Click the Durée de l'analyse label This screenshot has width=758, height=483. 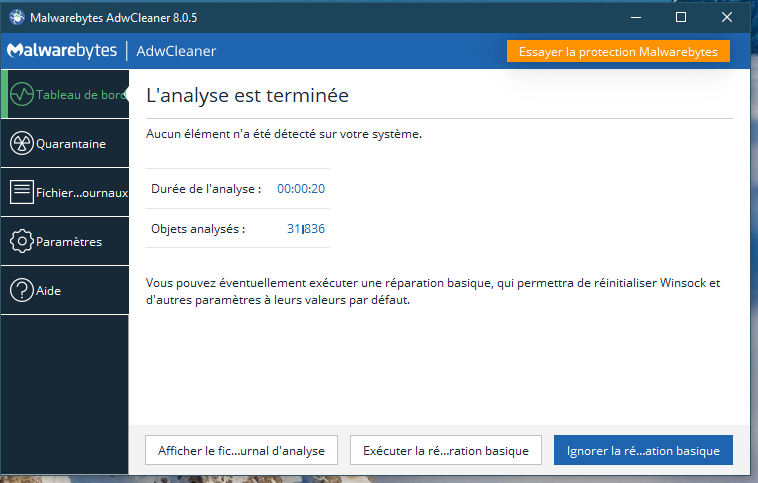tap(206, 189)
